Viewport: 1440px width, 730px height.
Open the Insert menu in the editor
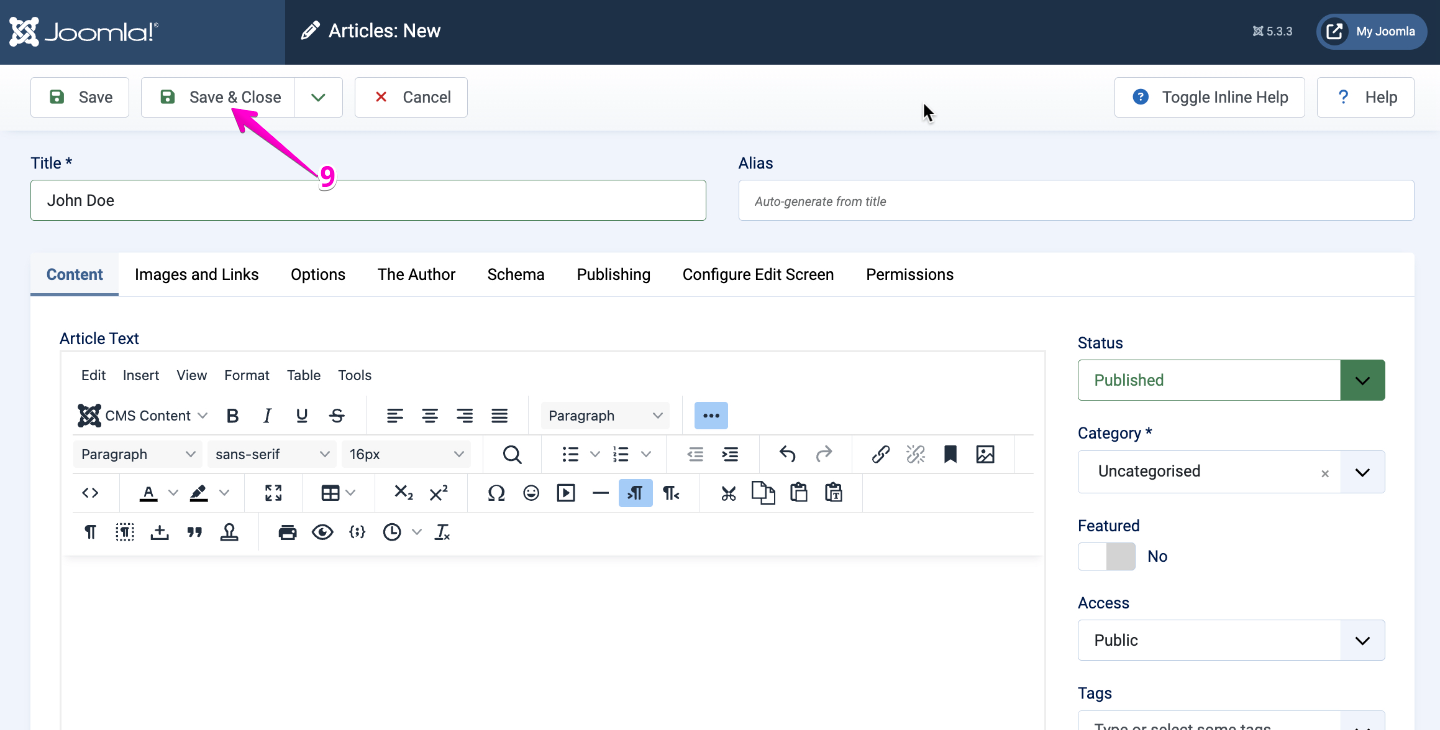pyautogui.click(x=141, y=375)
